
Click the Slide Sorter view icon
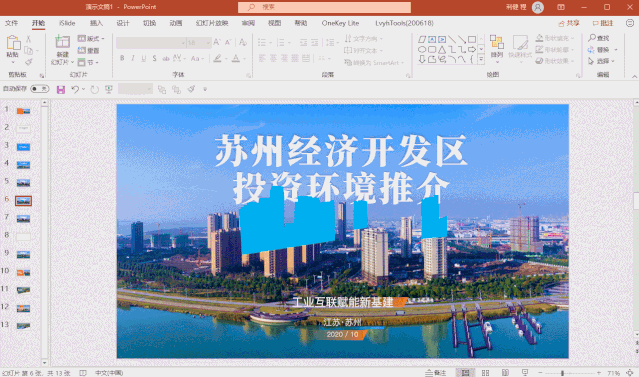coord(485,373)
